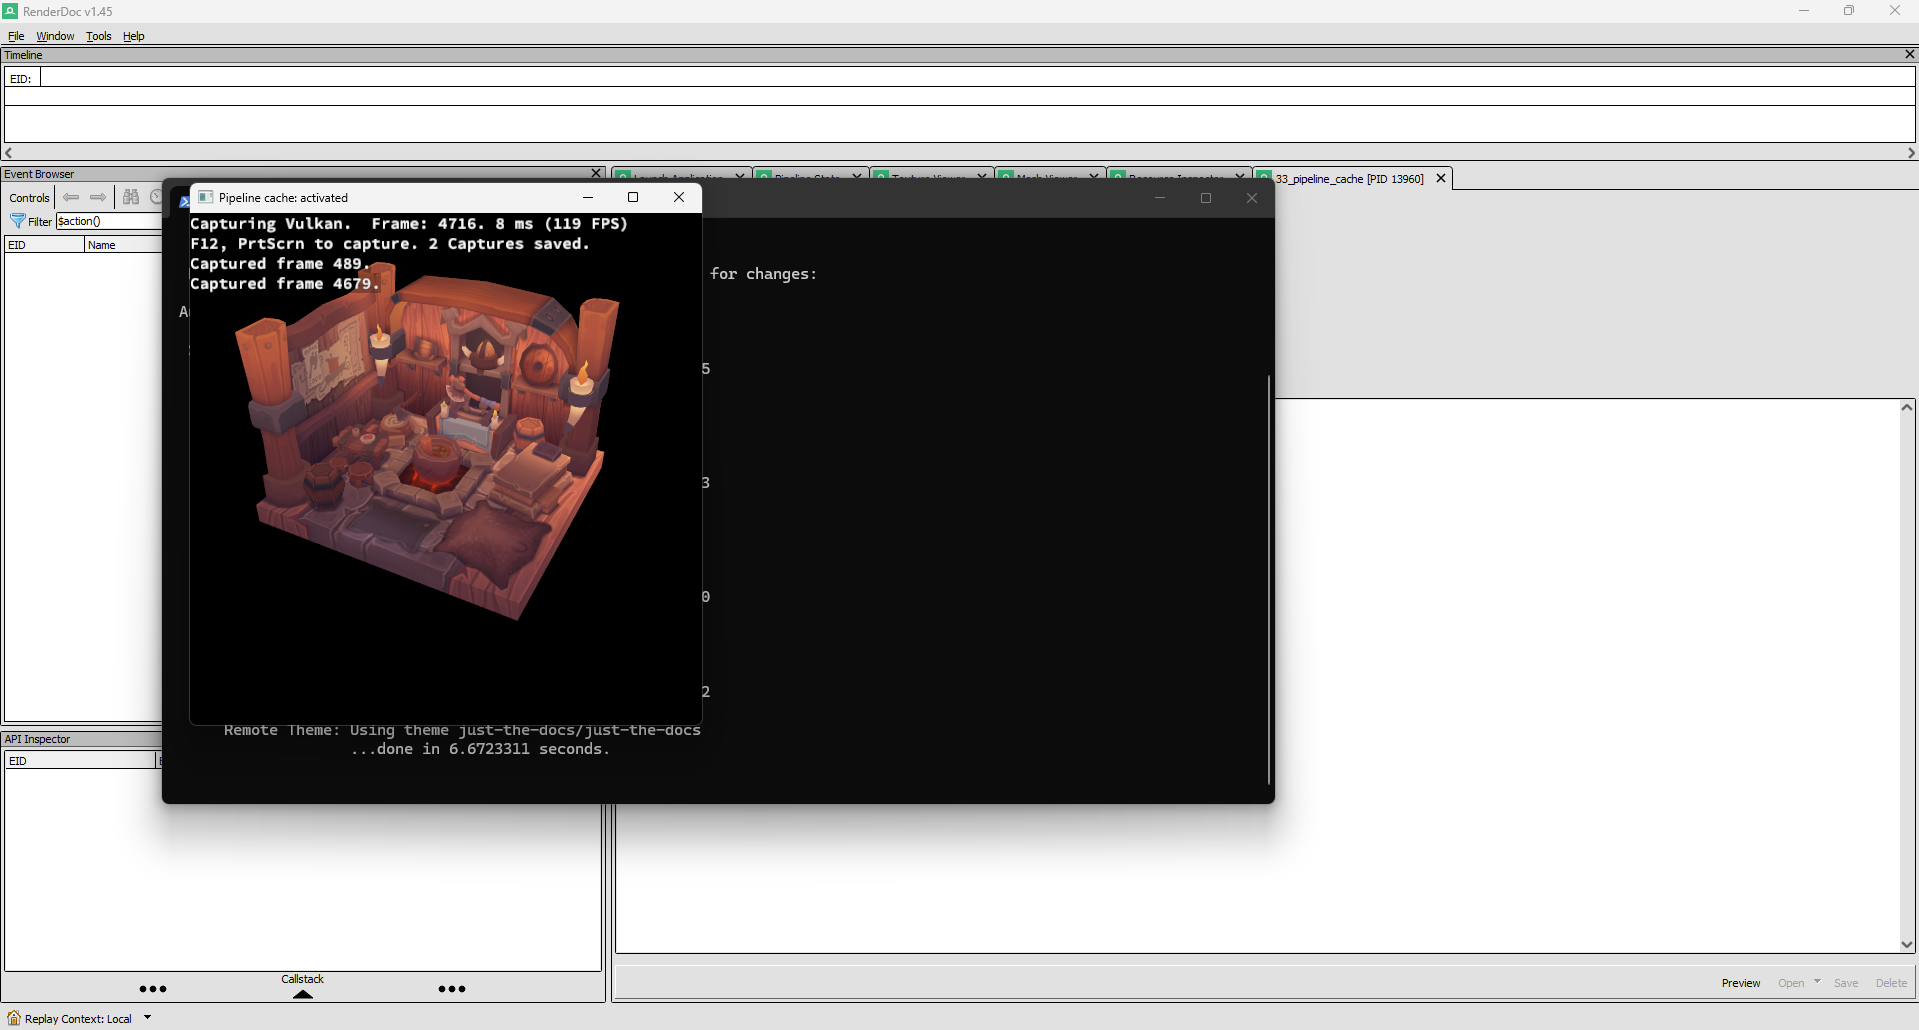
Task: Restore down the RenderDoc main window
Action: 1849,11
